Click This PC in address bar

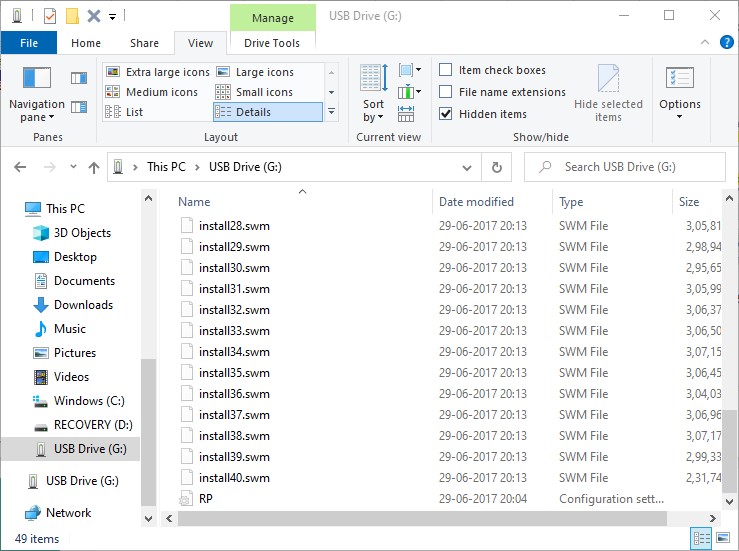coord(166,167)
